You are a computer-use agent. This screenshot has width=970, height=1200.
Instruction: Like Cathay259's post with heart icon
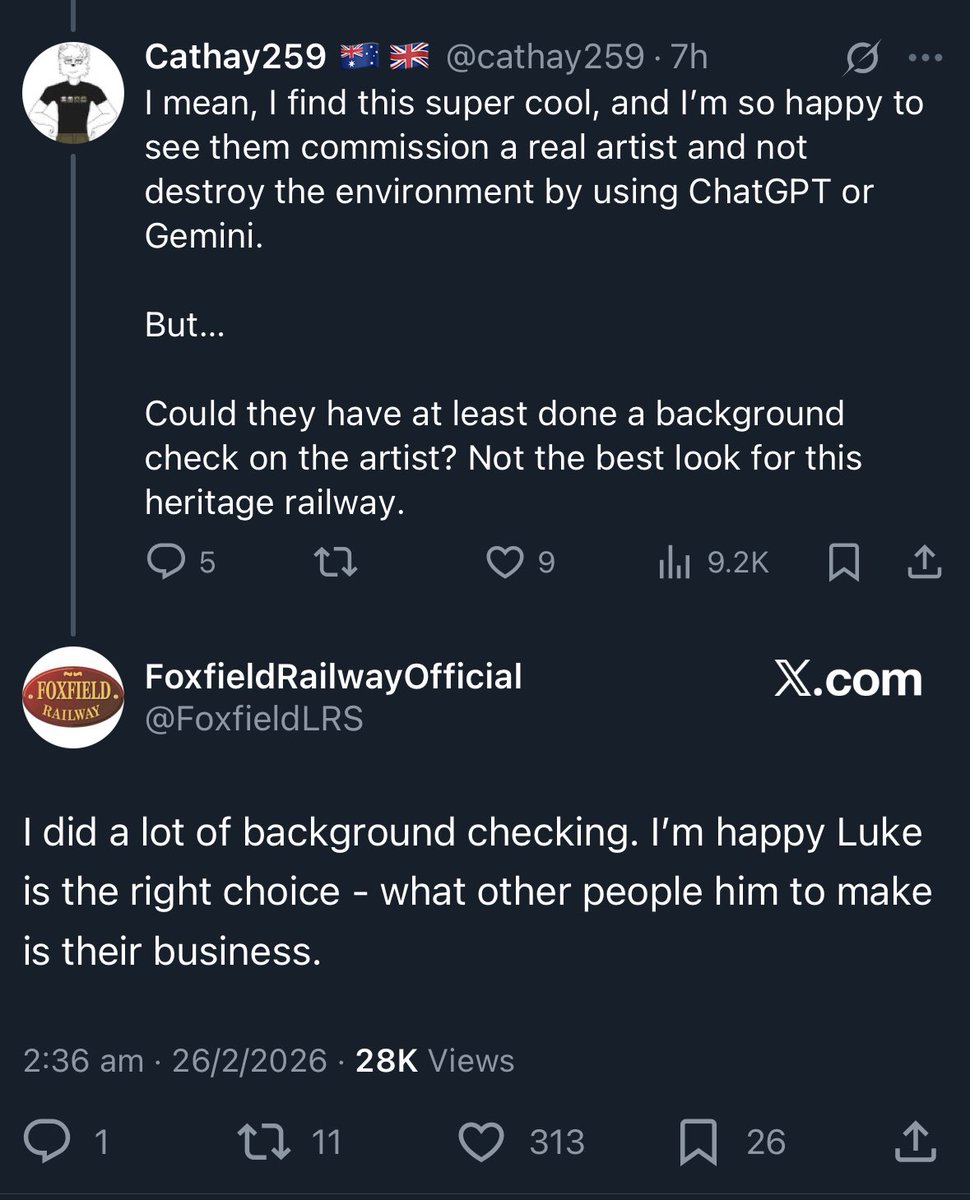pyautogui.click(x=502, y=564)
